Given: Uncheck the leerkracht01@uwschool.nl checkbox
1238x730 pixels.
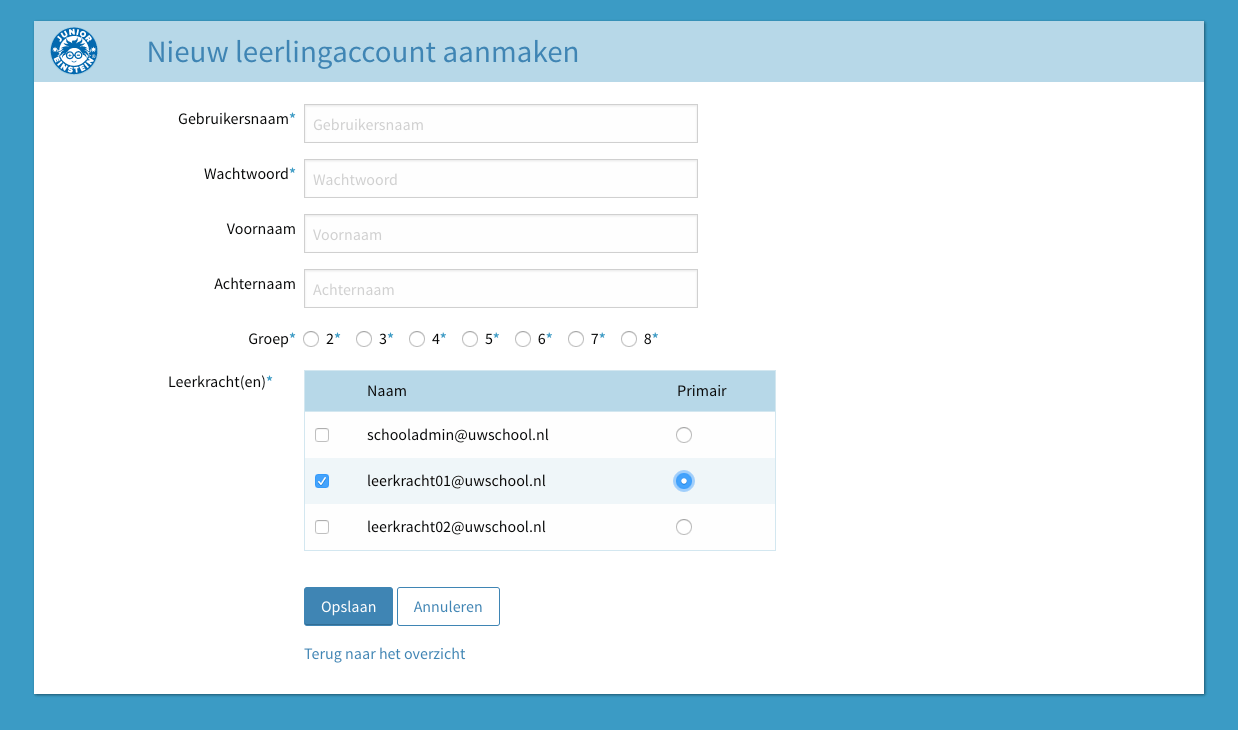Looking at the screenshot, I should [322, 481].
